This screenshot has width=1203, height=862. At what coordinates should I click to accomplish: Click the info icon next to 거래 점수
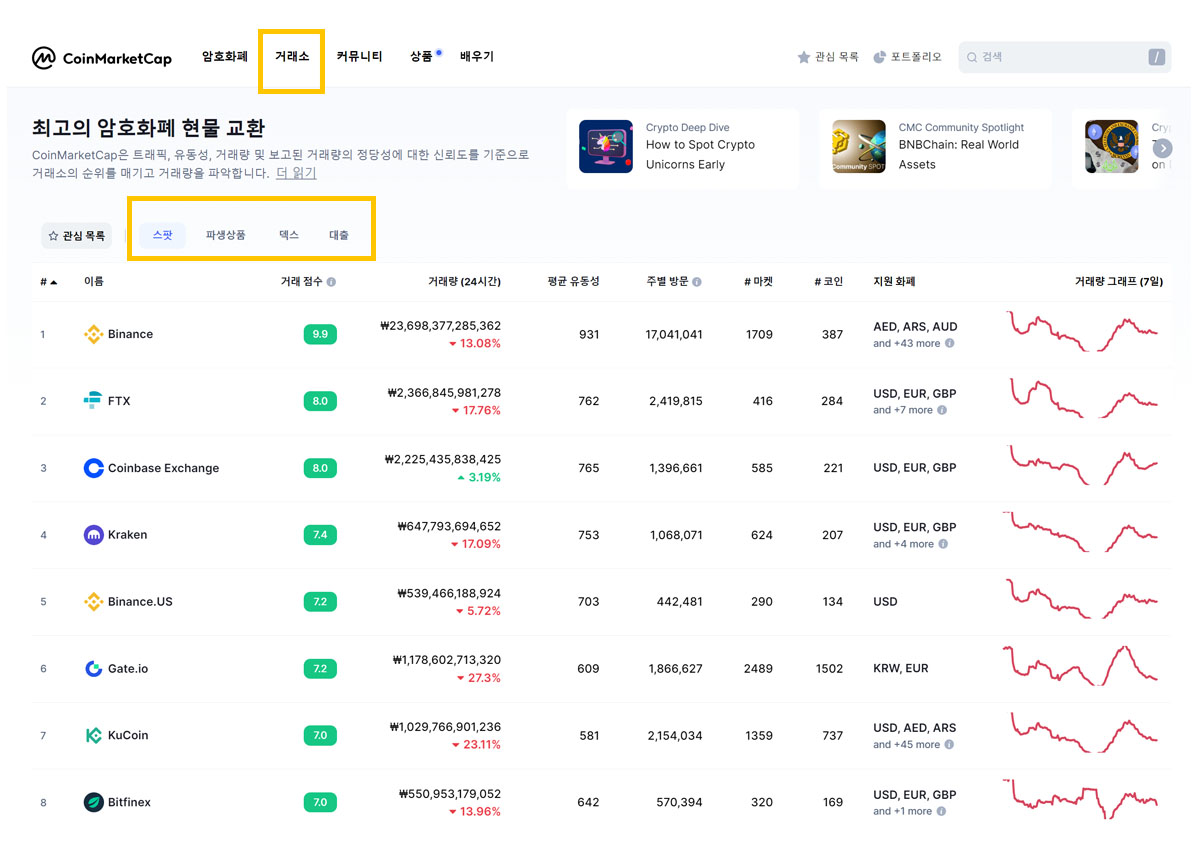[x=331, y=282]
